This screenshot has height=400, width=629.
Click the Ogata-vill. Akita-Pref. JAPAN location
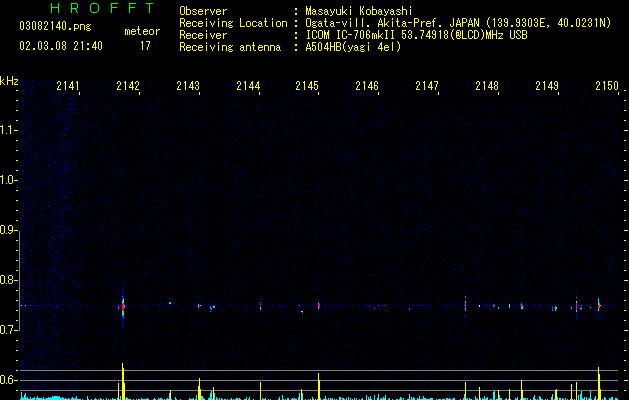point(458,23)
